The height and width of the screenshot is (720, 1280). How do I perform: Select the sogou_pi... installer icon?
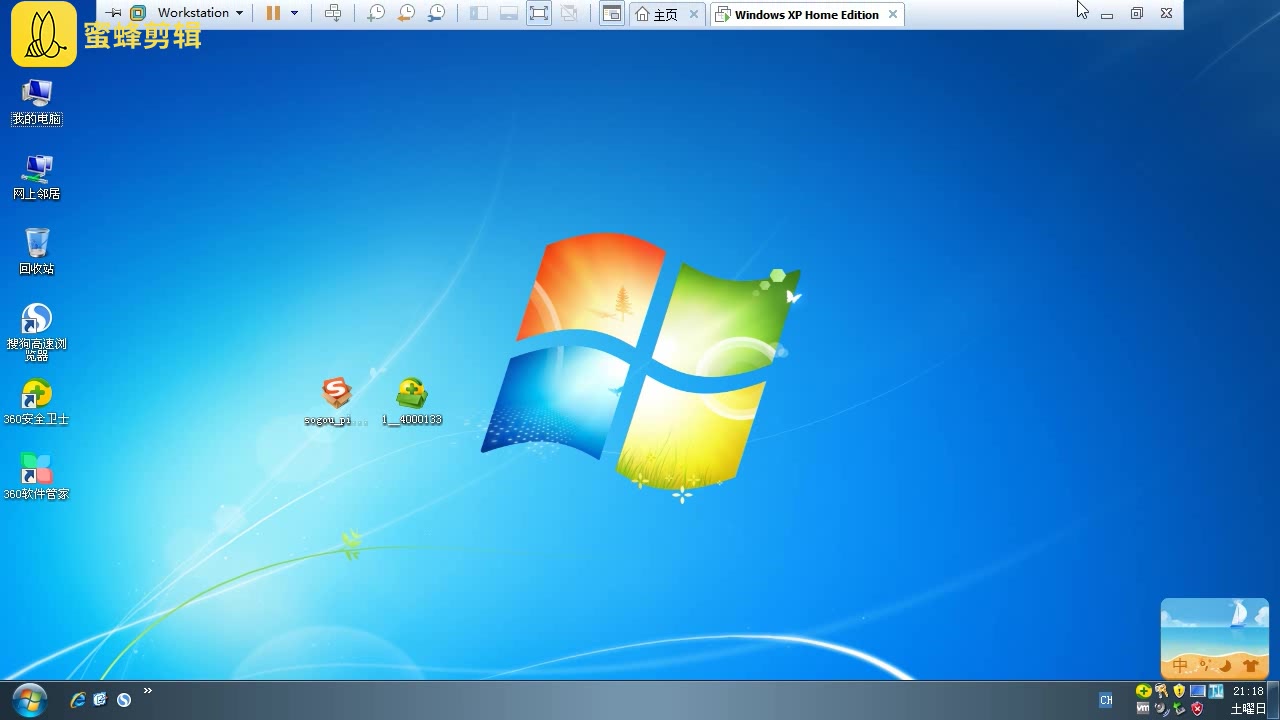pyautogui.click(x=337, y=402)
